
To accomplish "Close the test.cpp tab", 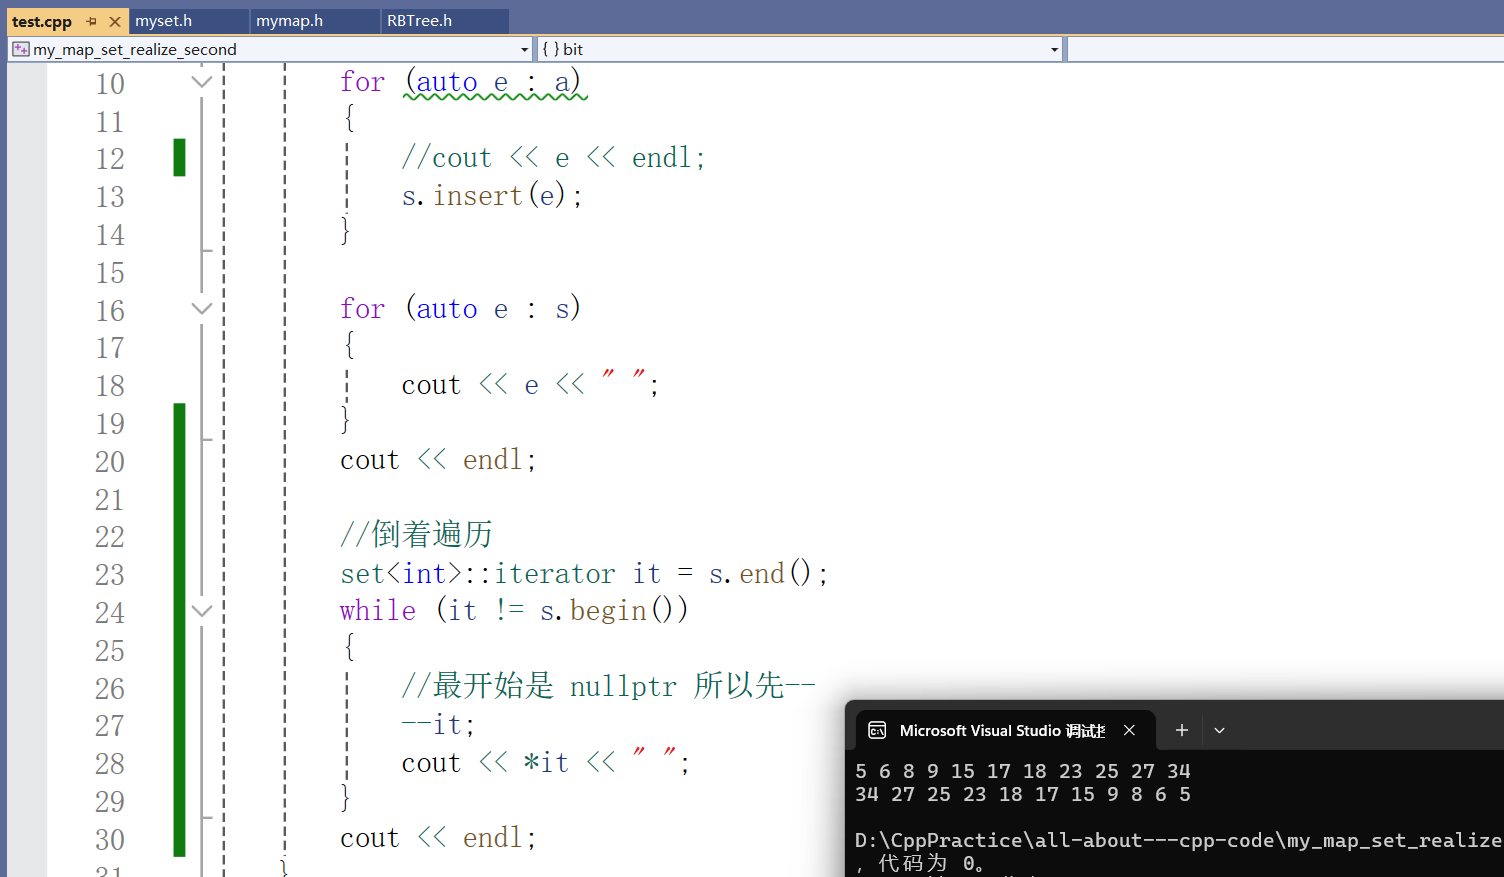I will click(x=115, y=21).
